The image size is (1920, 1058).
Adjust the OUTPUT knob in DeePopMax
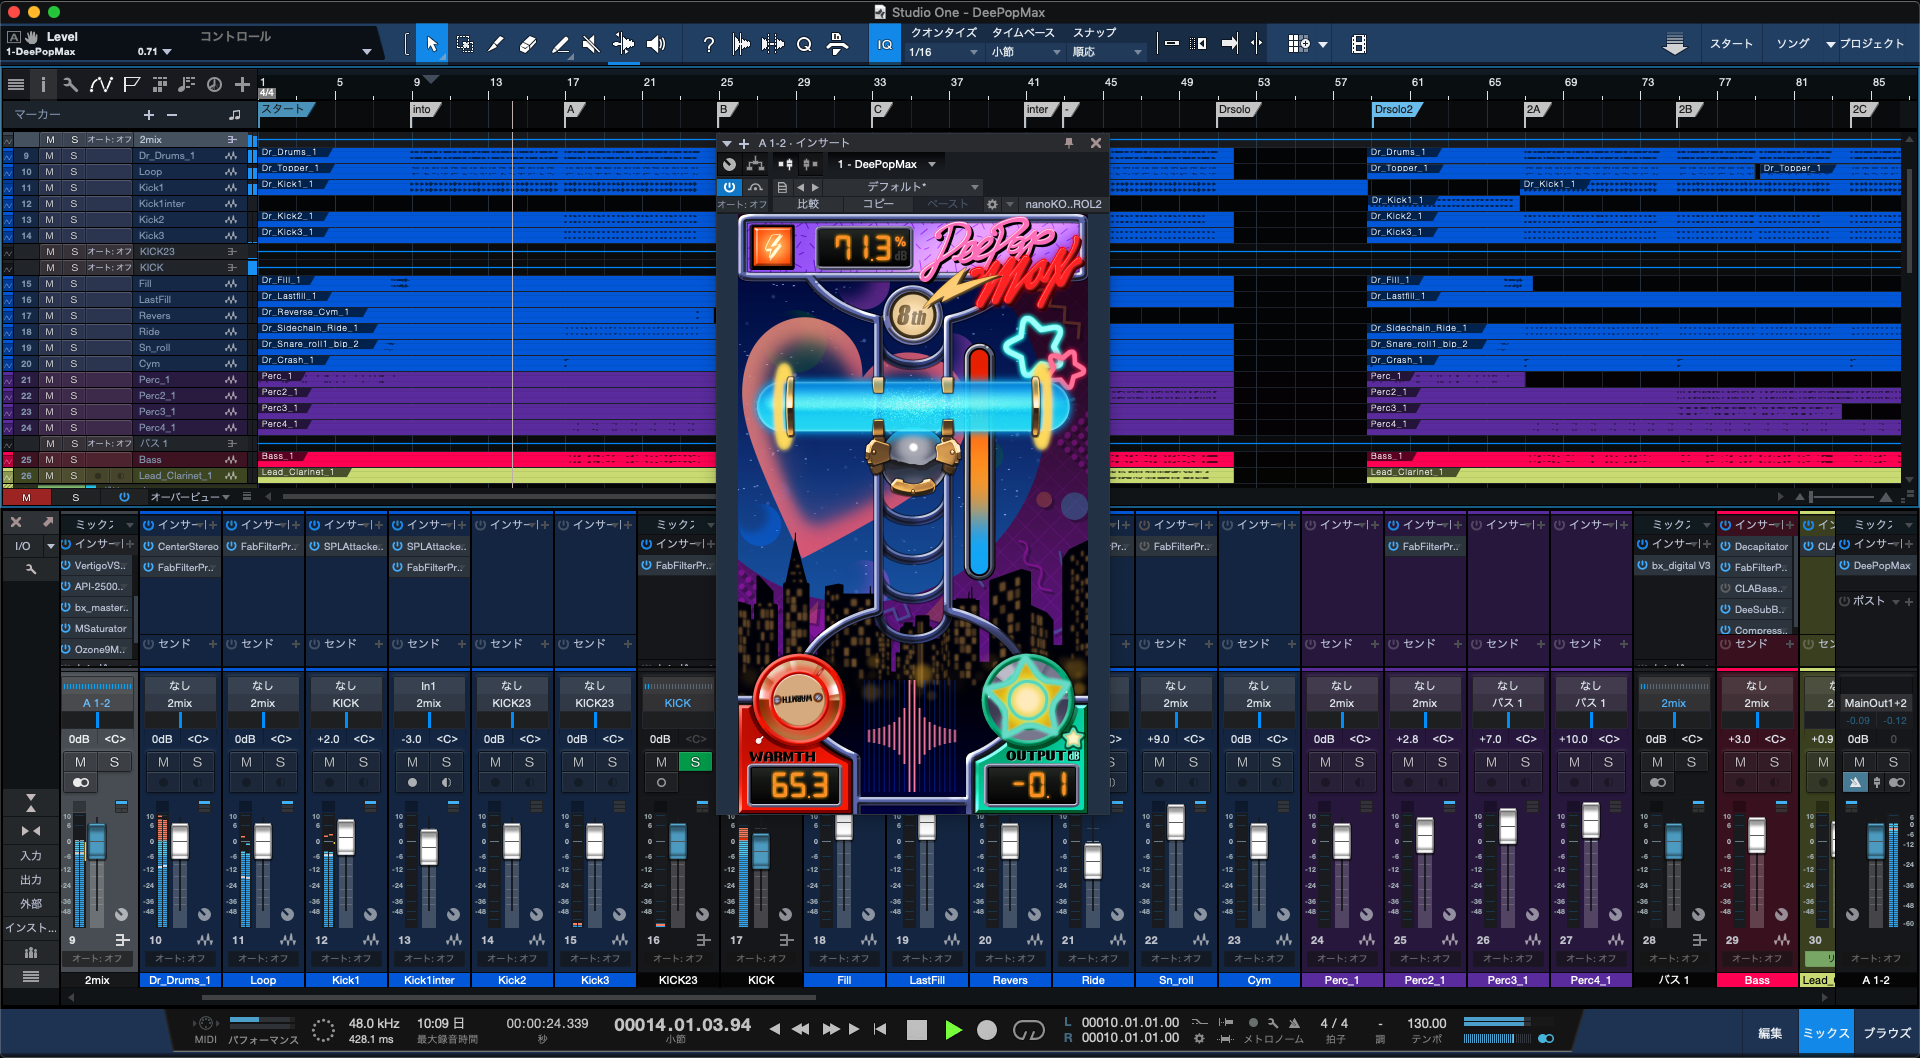click(1027, 700)
